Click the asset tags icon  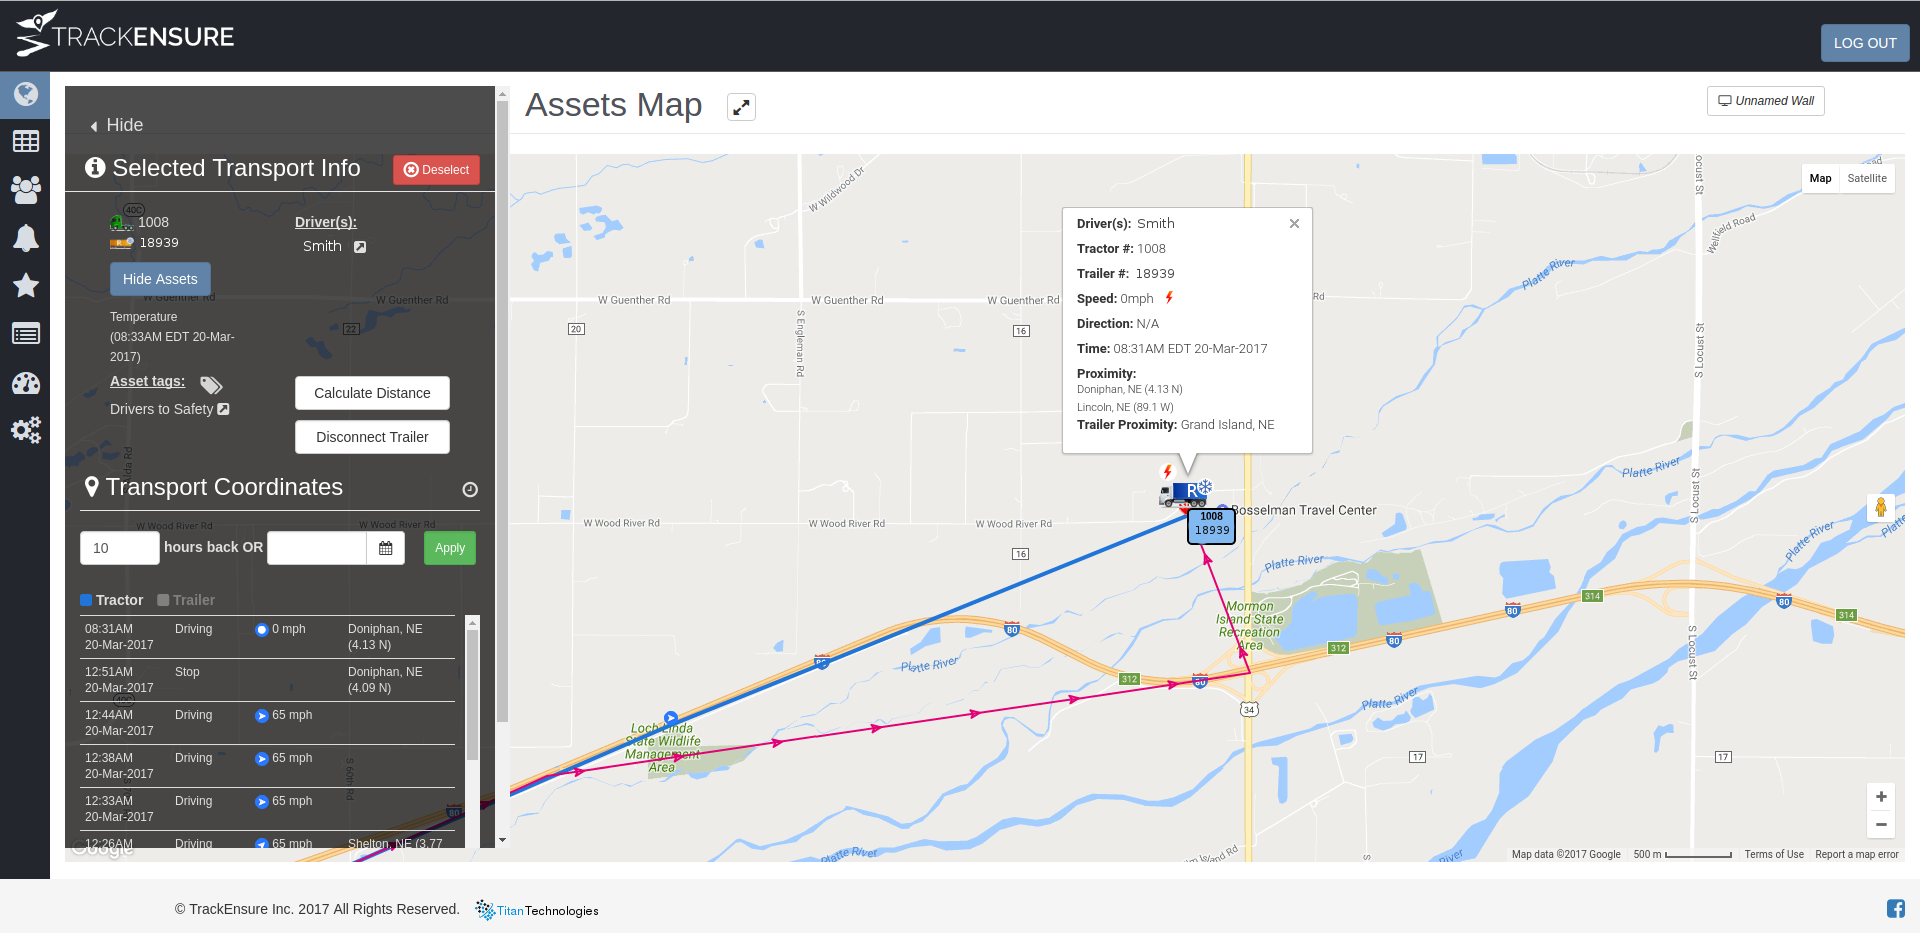pos(211,385)
